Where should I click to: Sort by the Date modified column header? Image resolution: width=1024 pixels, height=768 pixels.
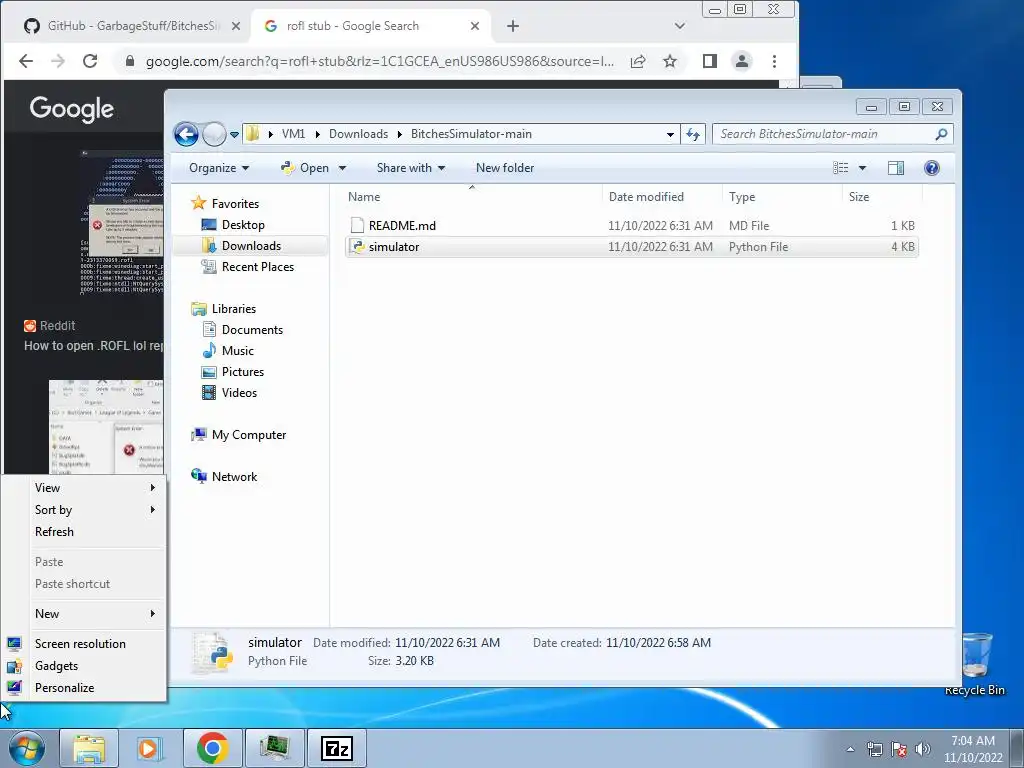click(x=662, y=197)
